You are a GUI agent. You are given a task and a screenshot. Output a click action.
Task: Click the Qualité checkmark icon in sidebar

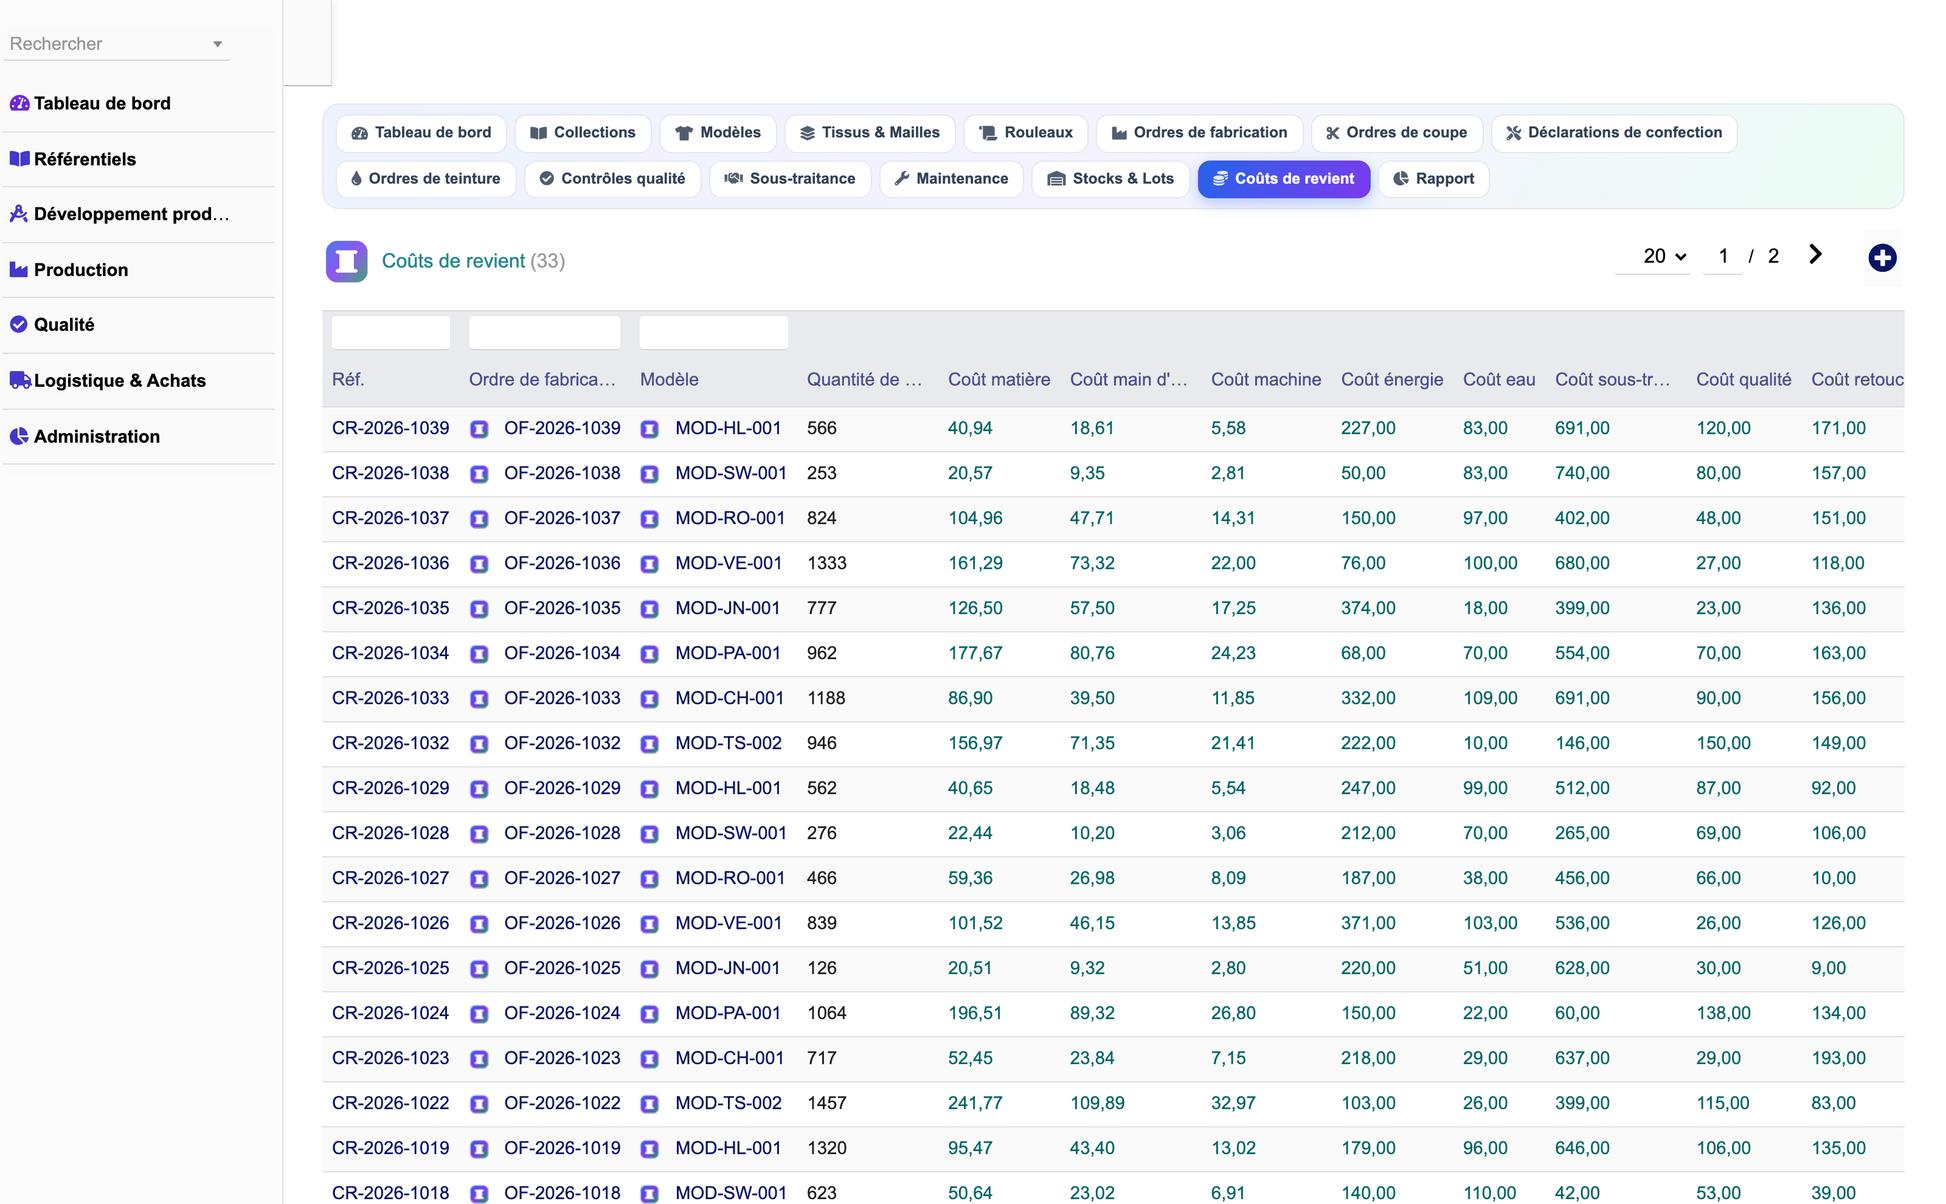(x=19, y=324)
